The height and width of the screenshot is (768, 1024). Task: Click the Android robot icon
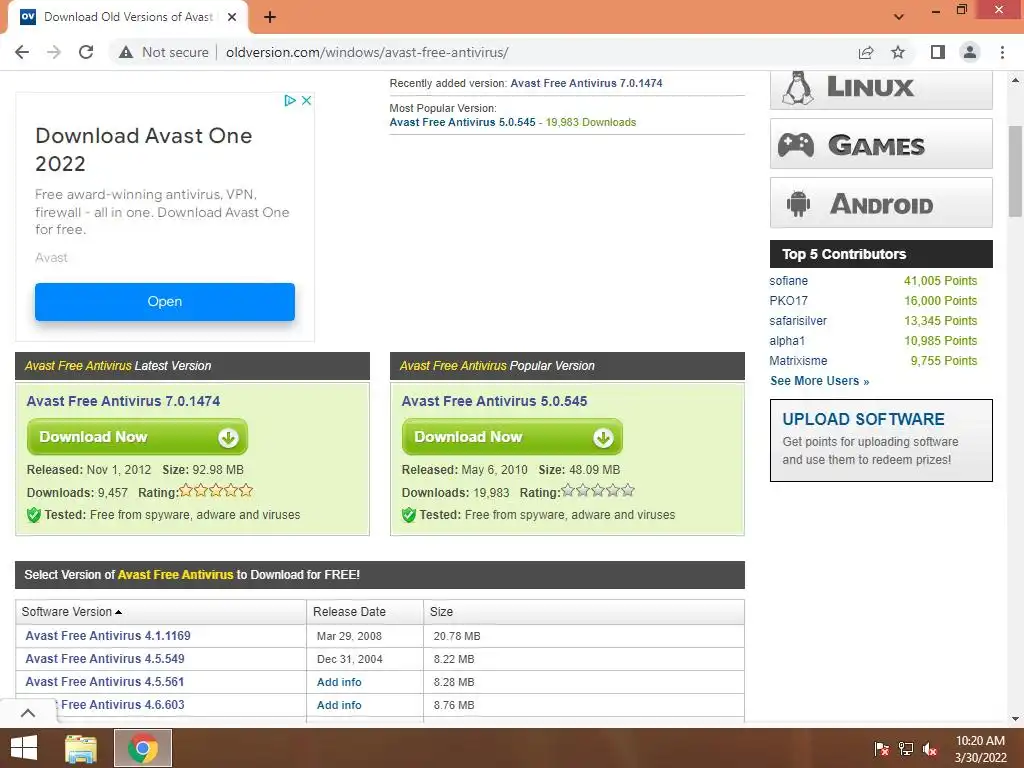[798, 203]
